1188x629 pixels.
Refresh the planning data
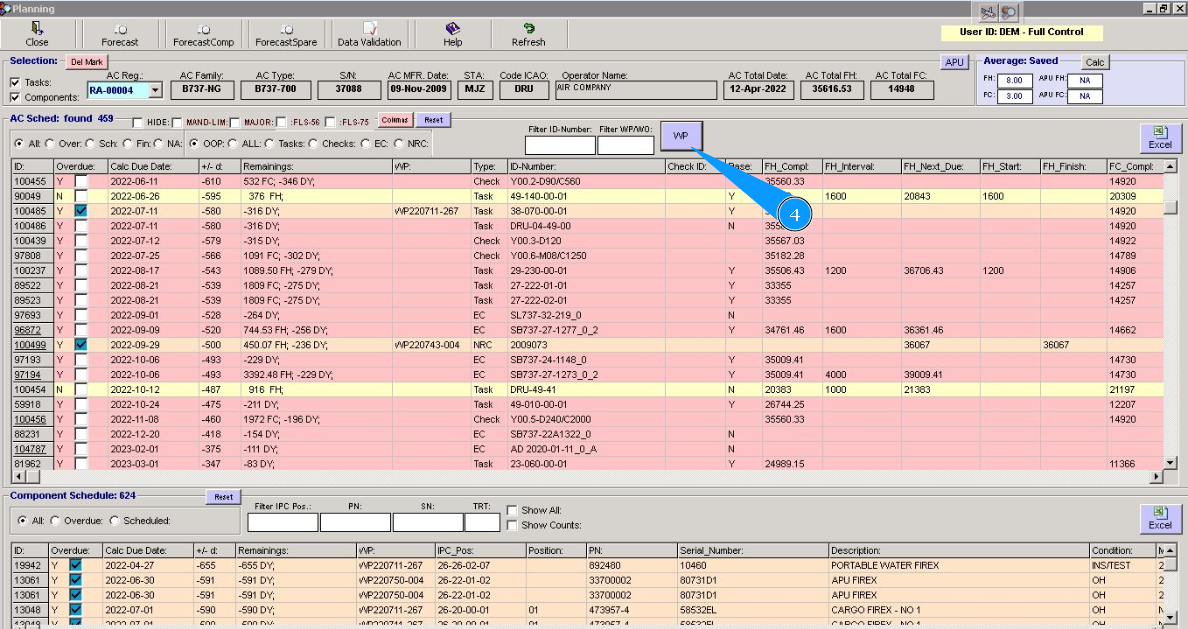[528, 36]
